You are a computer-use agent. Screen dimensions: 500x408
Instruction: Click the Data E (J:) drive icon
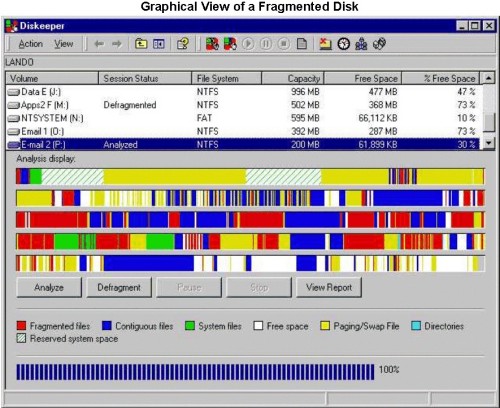point(14,92)
